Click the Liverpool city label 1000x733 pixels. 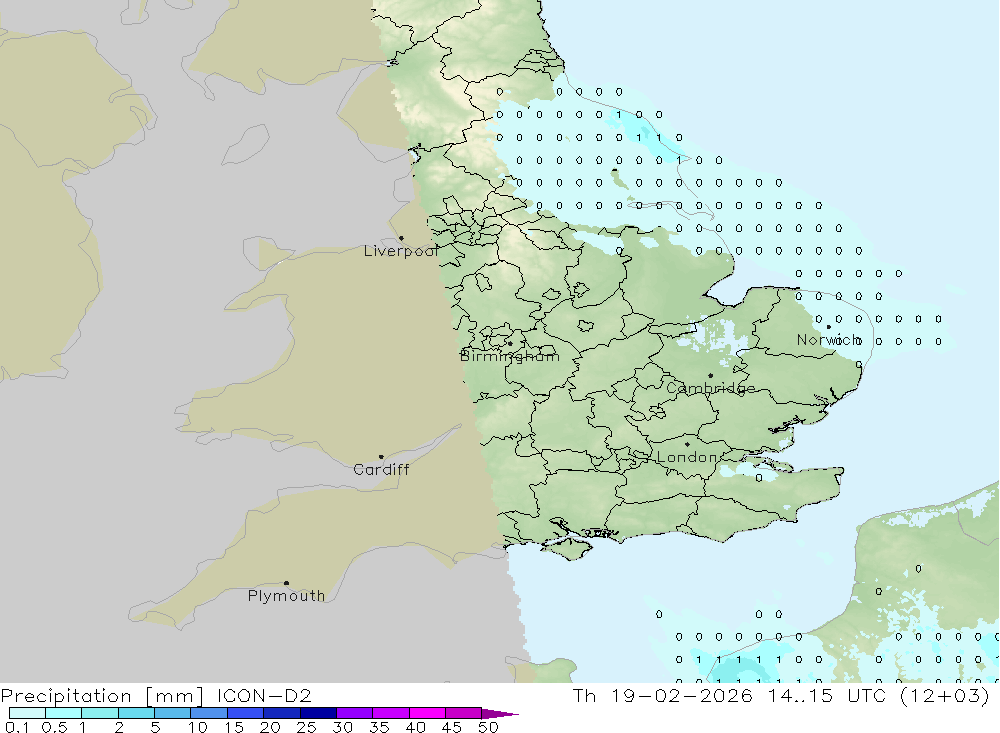click(401, 251)
